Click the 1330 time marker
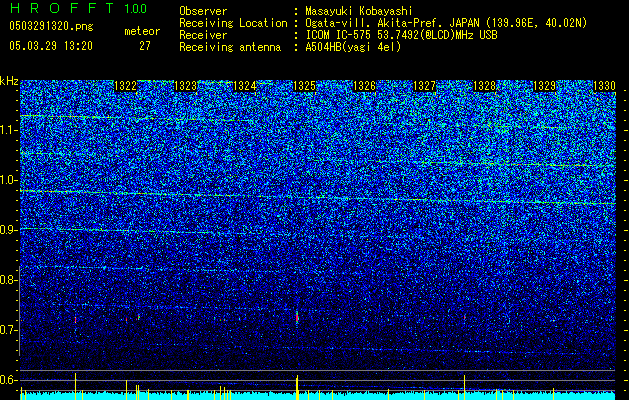Viewport: 629px width, 400px height. pos(604,86)
